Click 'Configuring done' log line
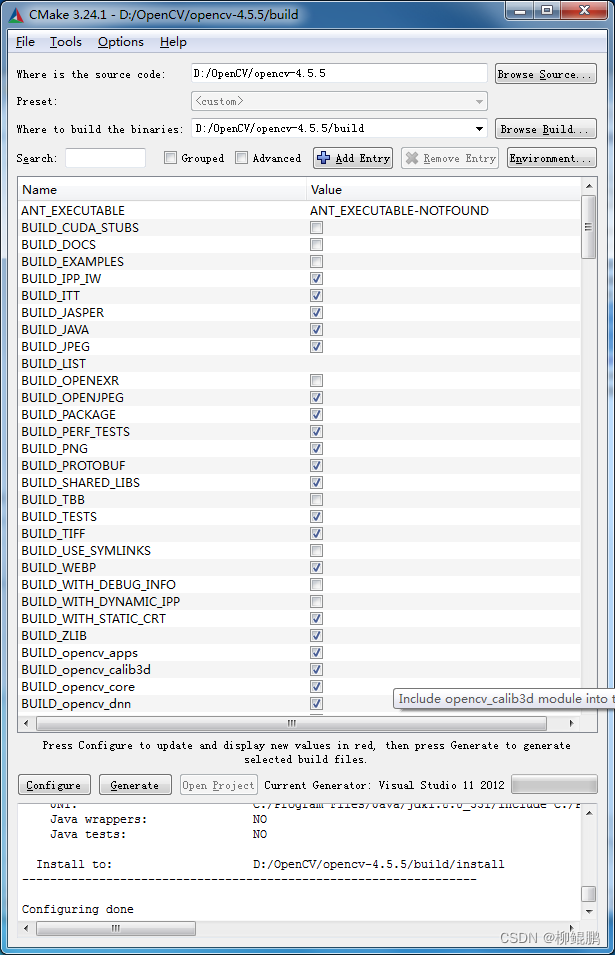This screenshot has height=955, width=615. coord(78,909)
